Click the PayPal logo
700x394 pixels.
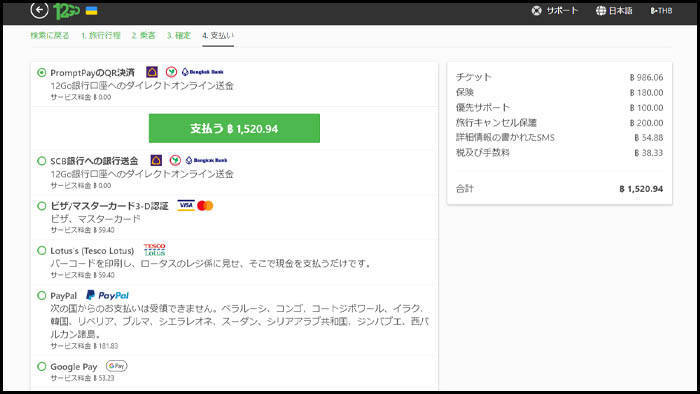[x=107, y=295]
